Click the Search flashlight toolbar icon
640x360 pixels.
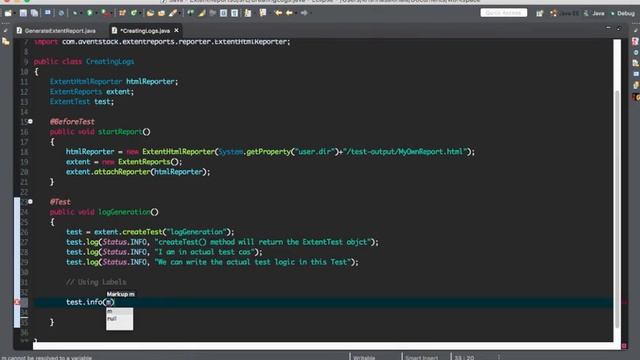pos(173,13)
